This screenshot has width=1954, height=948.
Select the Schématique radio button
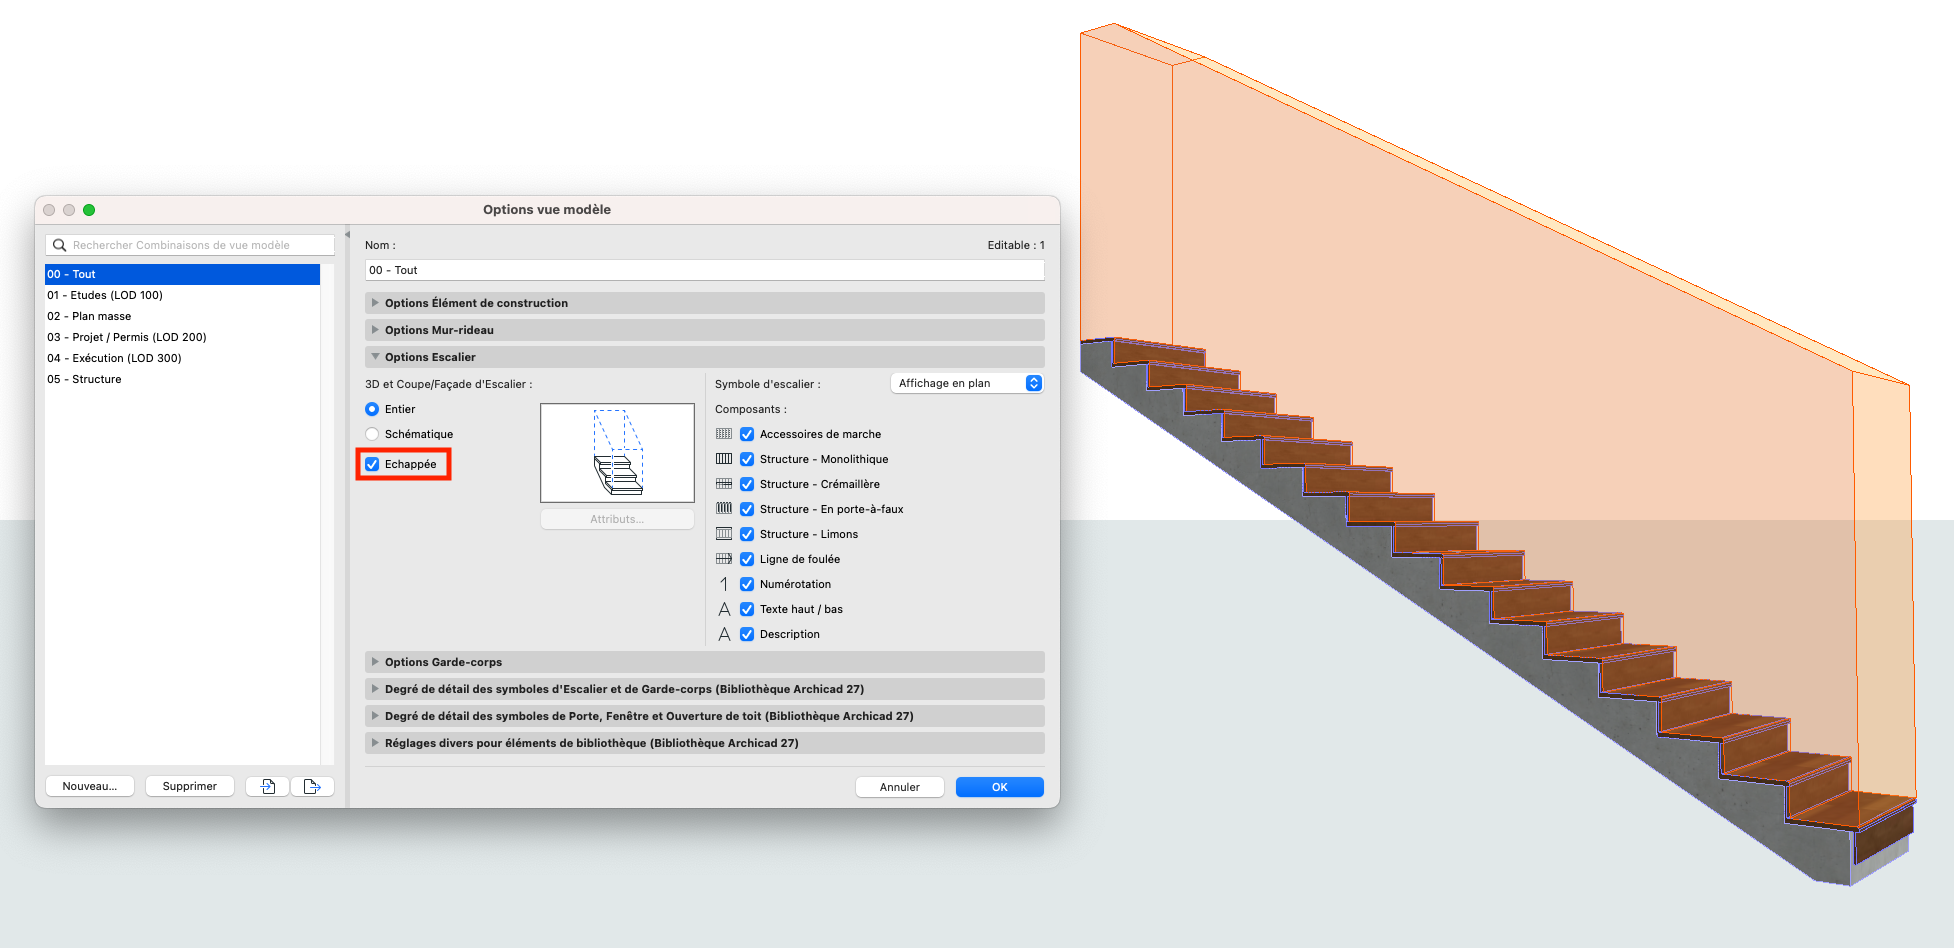[372, 434]
